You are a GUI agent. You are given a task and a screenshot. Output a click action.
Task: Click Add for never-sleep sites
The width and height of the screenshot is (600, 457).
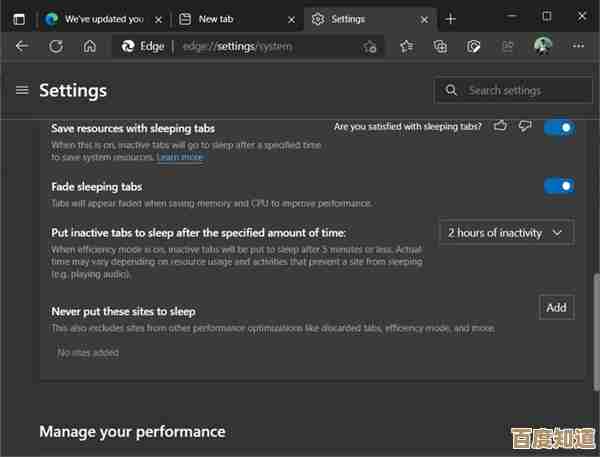tap(556, 308)
